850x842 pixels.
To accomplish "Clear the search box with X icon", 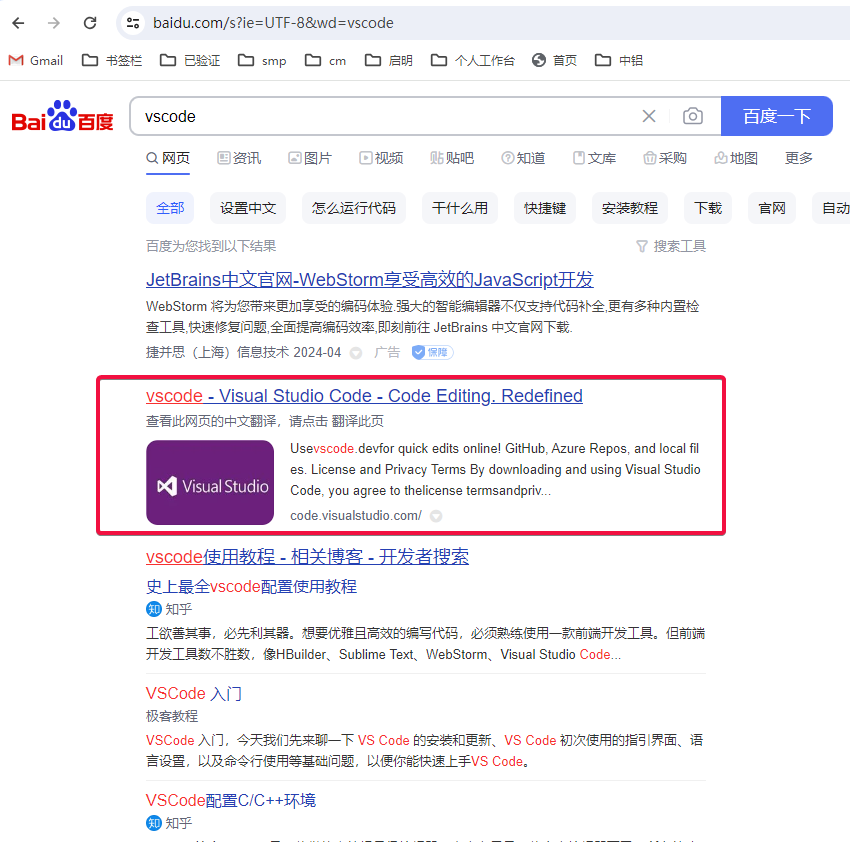I will click(649, 116).
